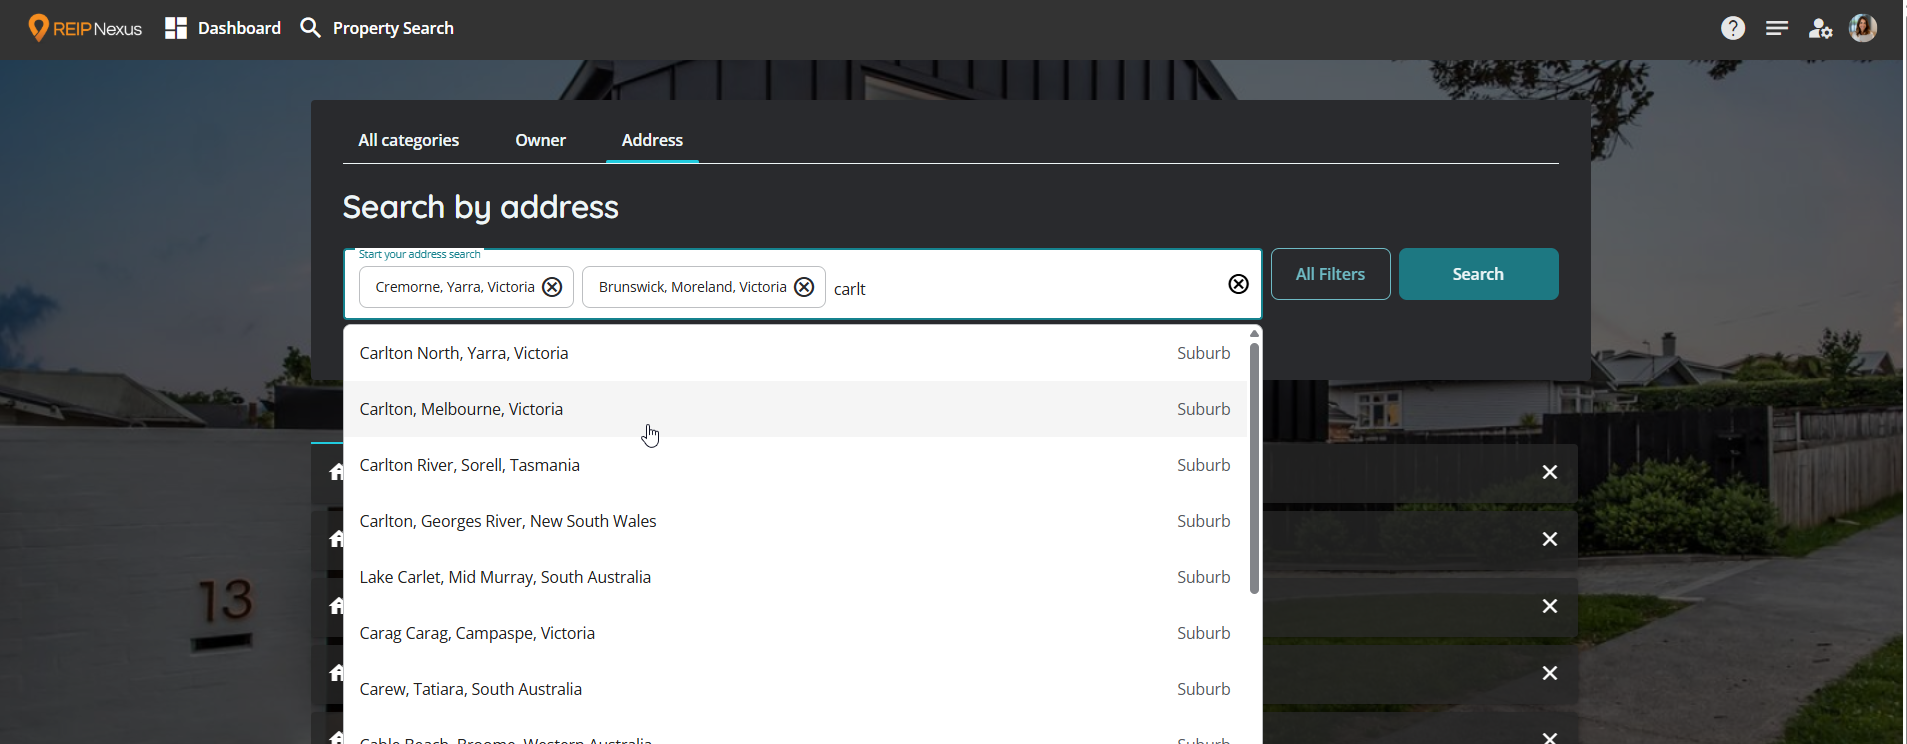Click into the address input containing 'carlt'
The height and width of the screenshot is (744, 1907).
pos(1020,289)
